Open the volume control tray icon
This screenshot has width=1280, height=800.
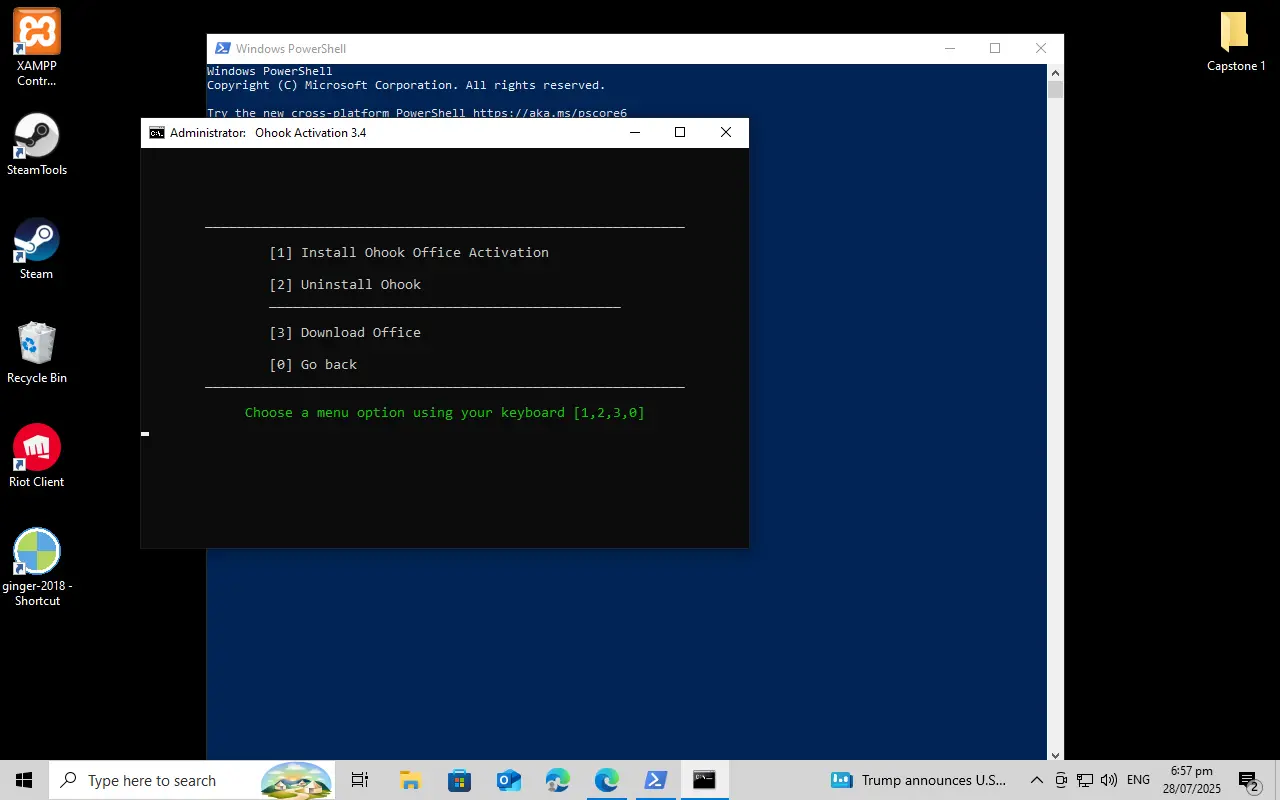[1109, 780]
